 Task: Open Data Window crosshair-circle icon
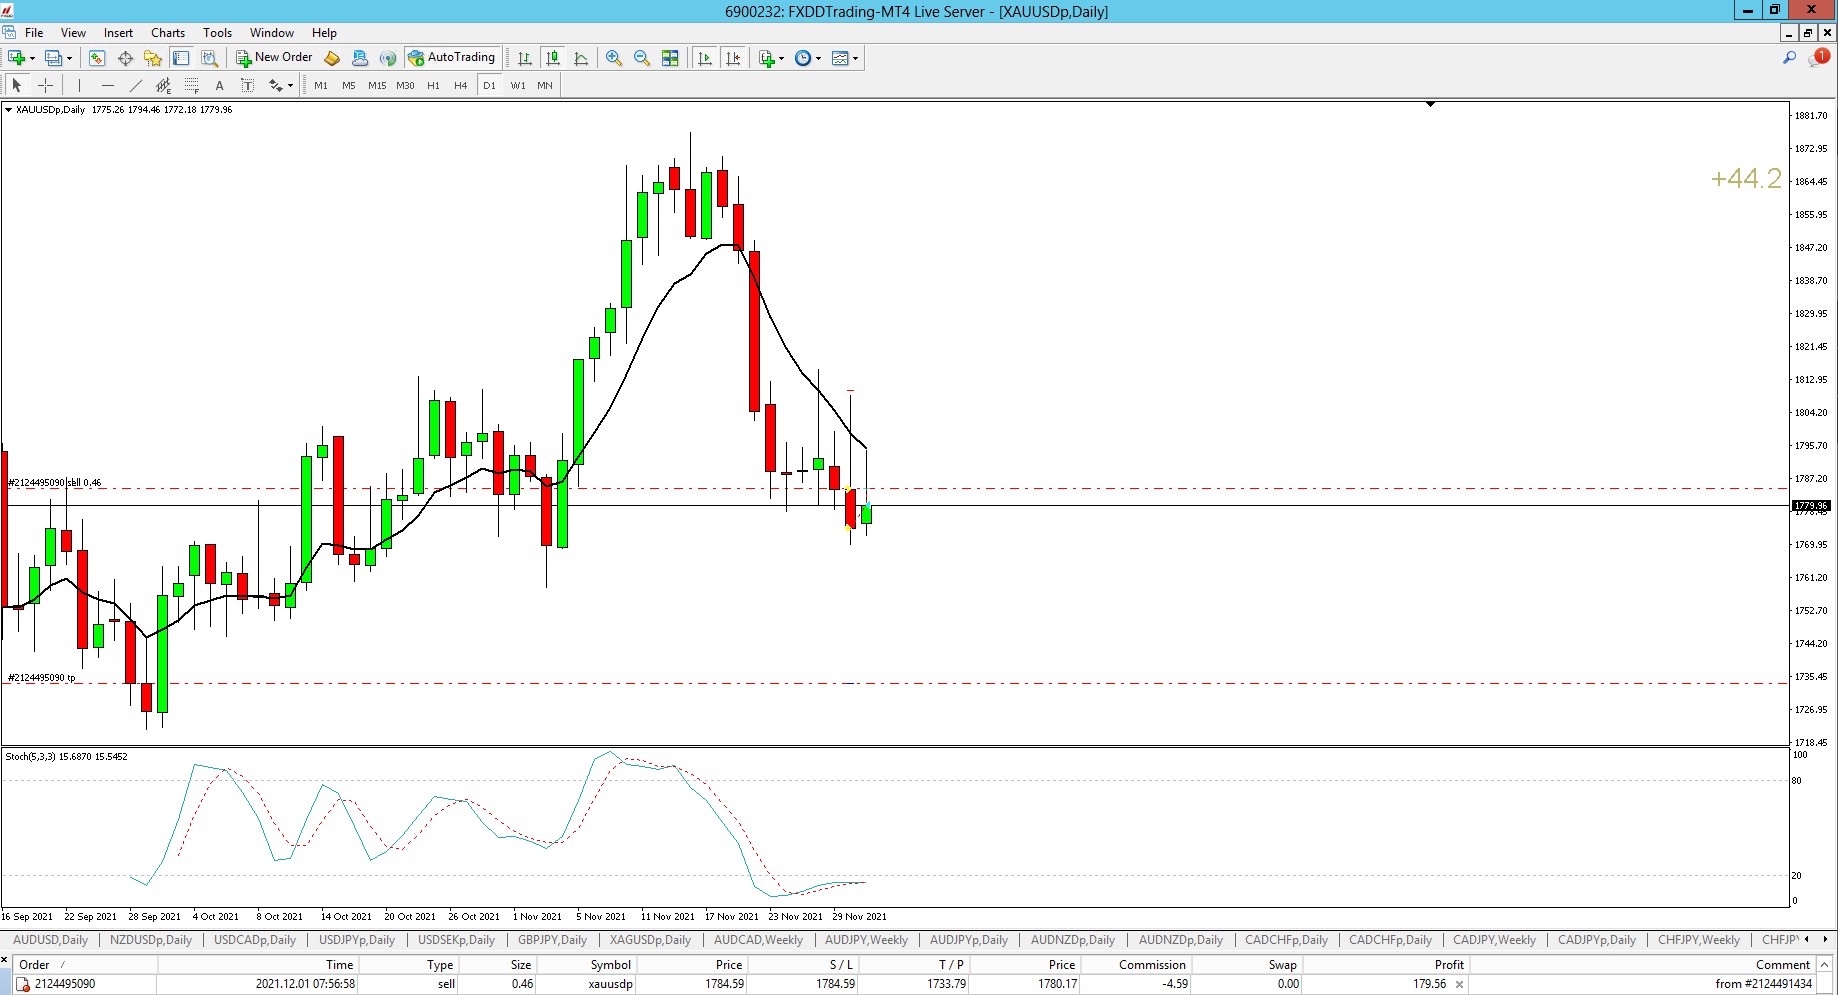point(125,58)
